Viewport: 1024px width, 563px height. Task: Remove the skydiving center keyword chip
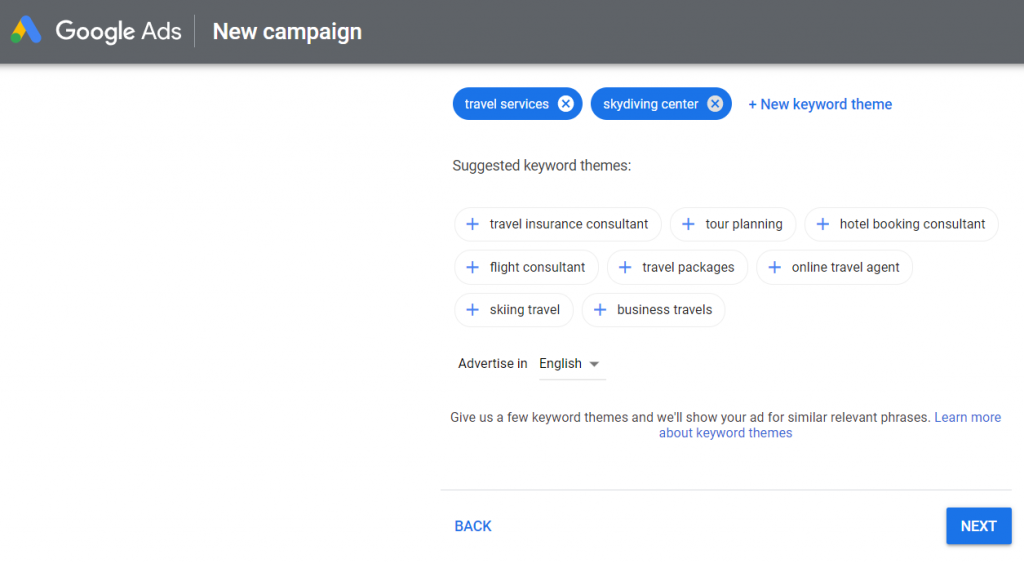tap(715, 104)
